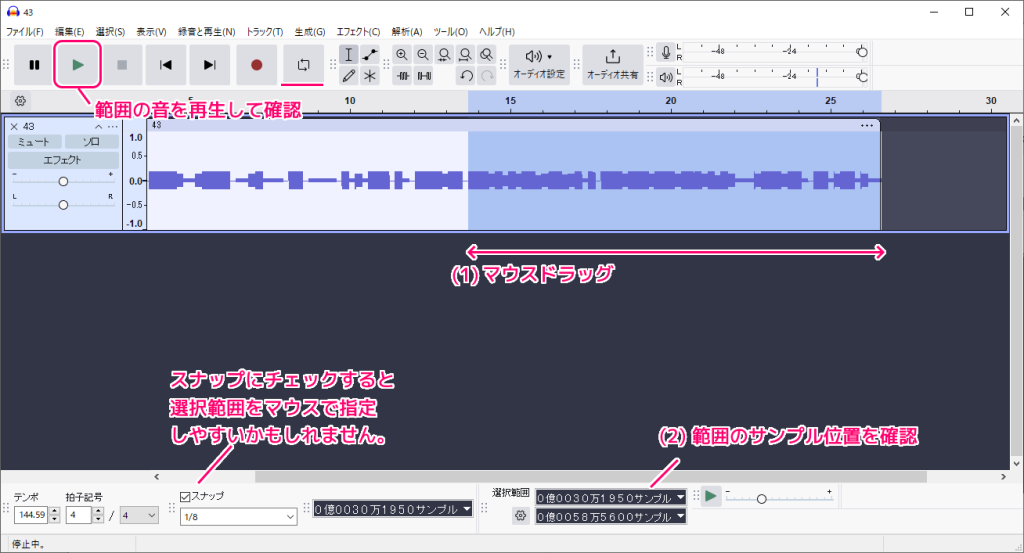Click the Pause playback button
The height and width of the screenshot is (553, 1024).
(x=35, y=65)
